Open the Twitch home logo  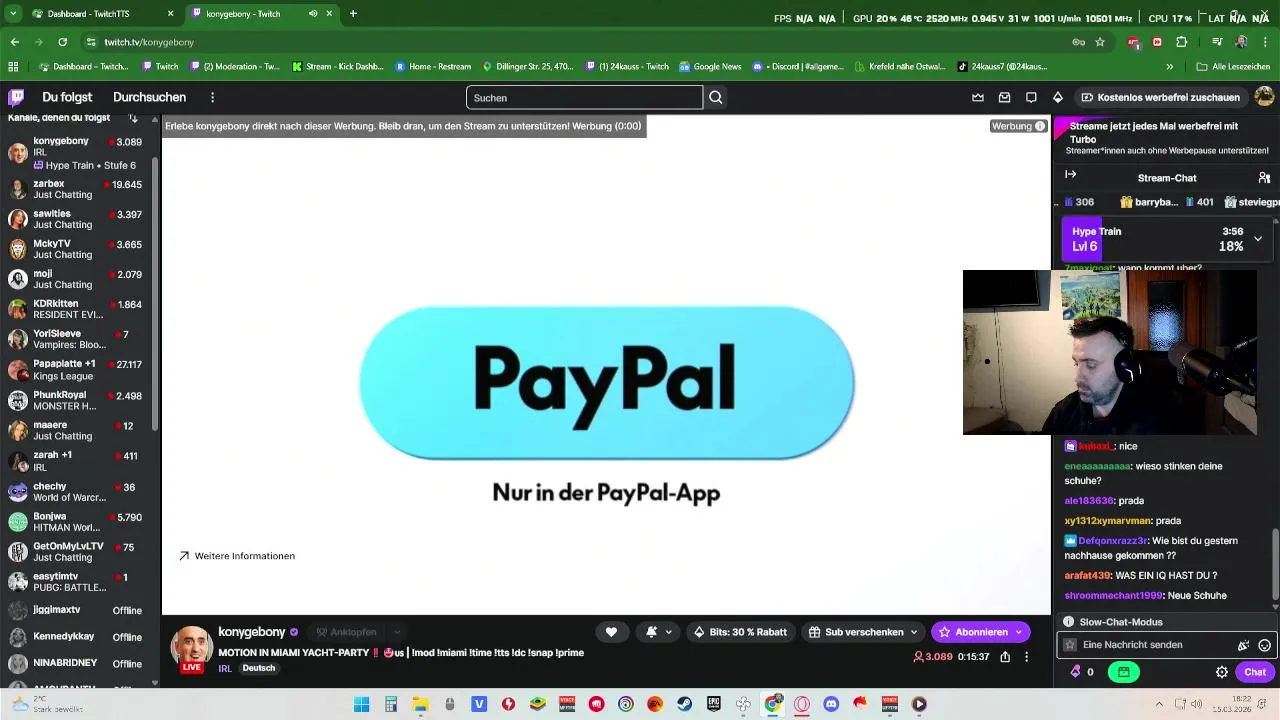tap(16, 97)
